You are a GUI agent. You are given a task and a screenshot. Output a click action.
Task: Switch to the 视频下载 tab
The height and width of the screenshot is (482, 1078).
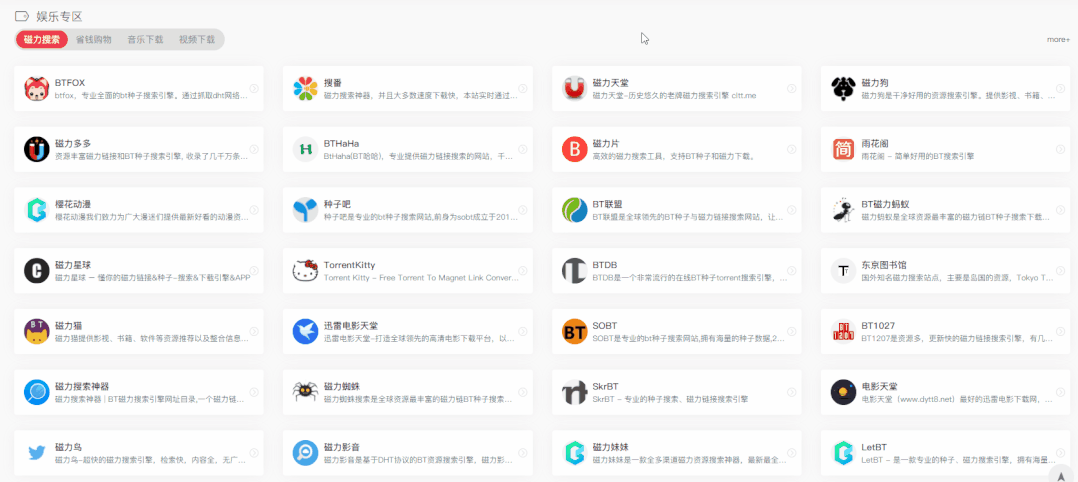197,39
